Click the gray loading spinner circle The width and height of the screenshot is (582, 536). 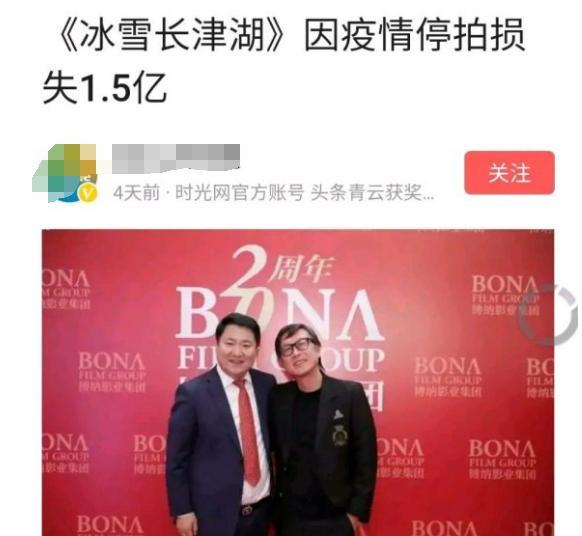pos(549,315)
